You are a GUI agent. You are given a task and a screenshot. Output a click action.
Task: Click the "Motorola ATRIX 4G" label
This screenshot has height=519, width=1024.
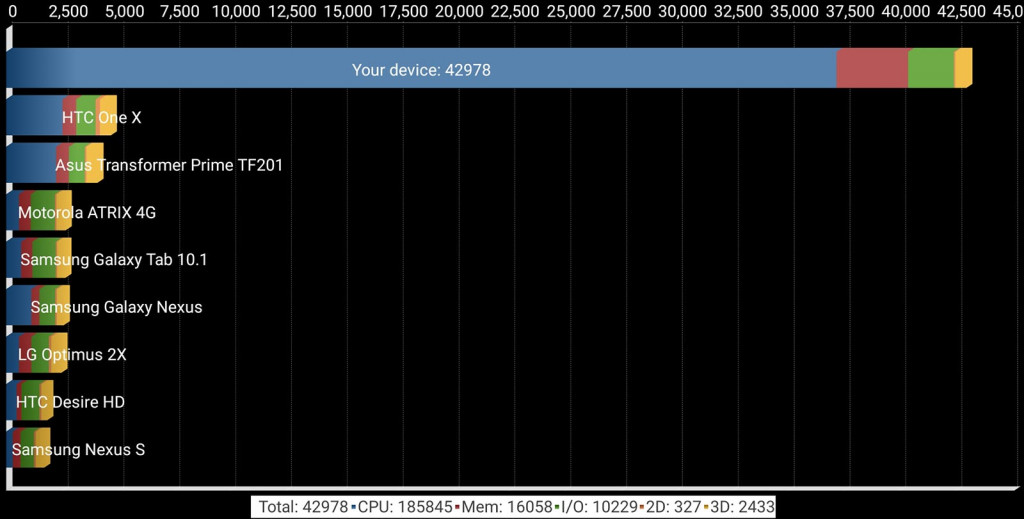(87, 212)
